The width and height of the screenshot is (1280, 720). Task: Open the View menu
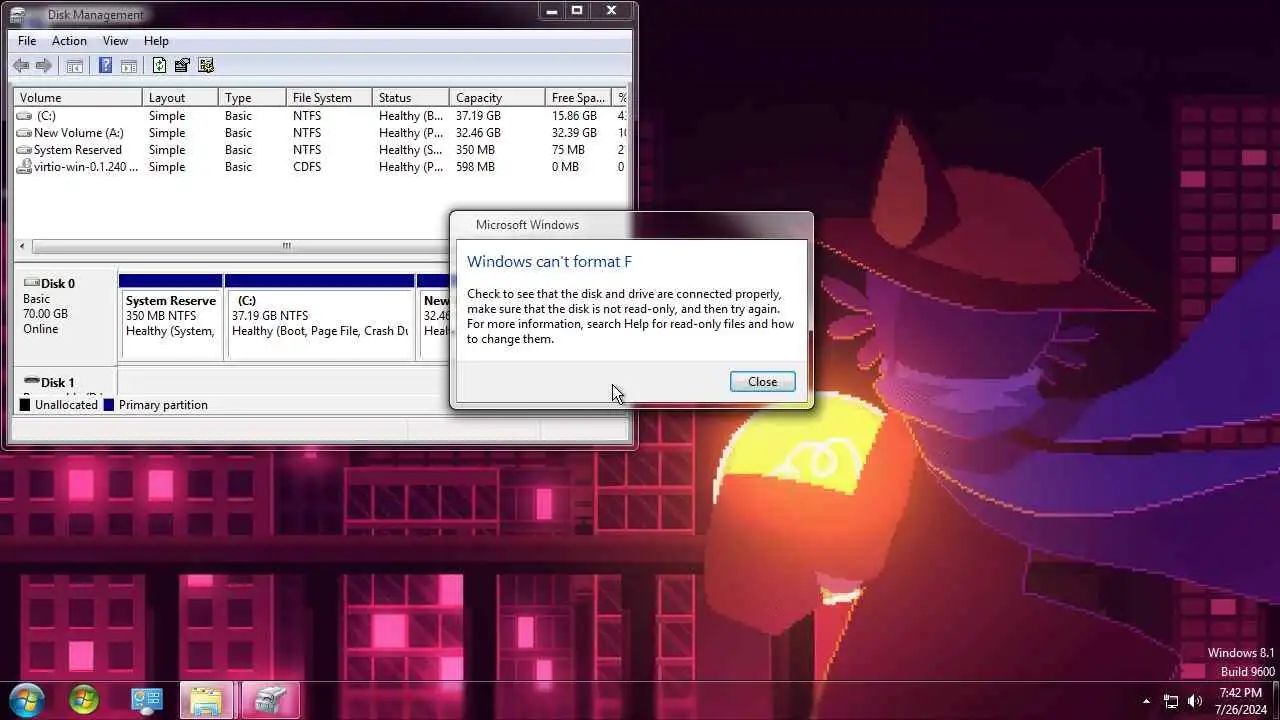tap(115, 41)
